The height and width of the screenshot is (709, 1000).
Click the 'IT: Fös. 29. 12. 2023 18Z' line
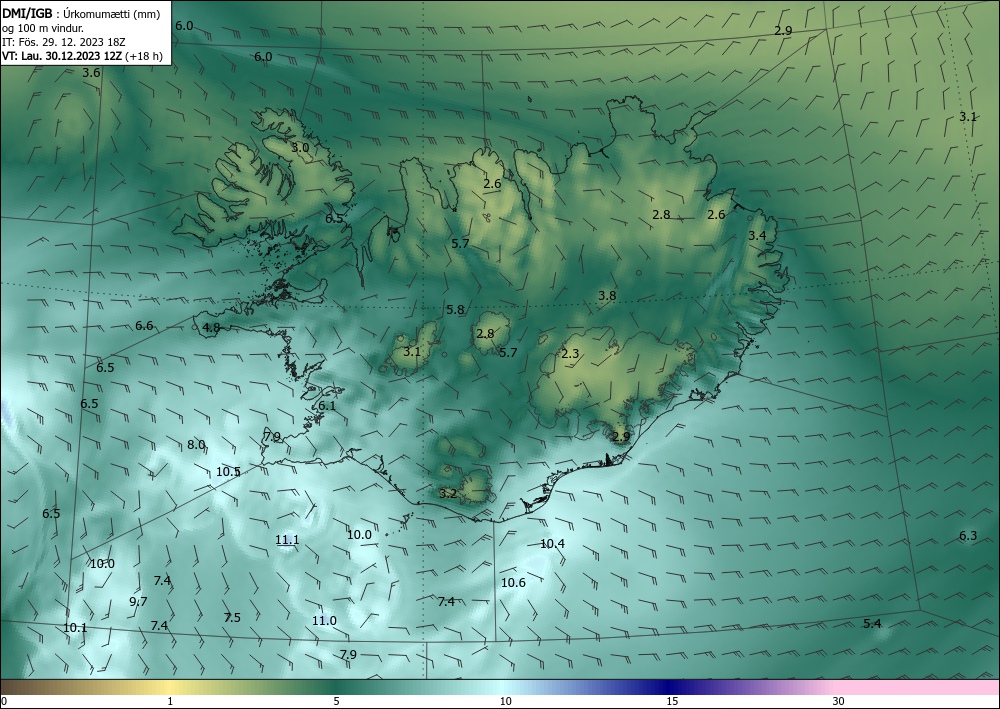[64, 42]
